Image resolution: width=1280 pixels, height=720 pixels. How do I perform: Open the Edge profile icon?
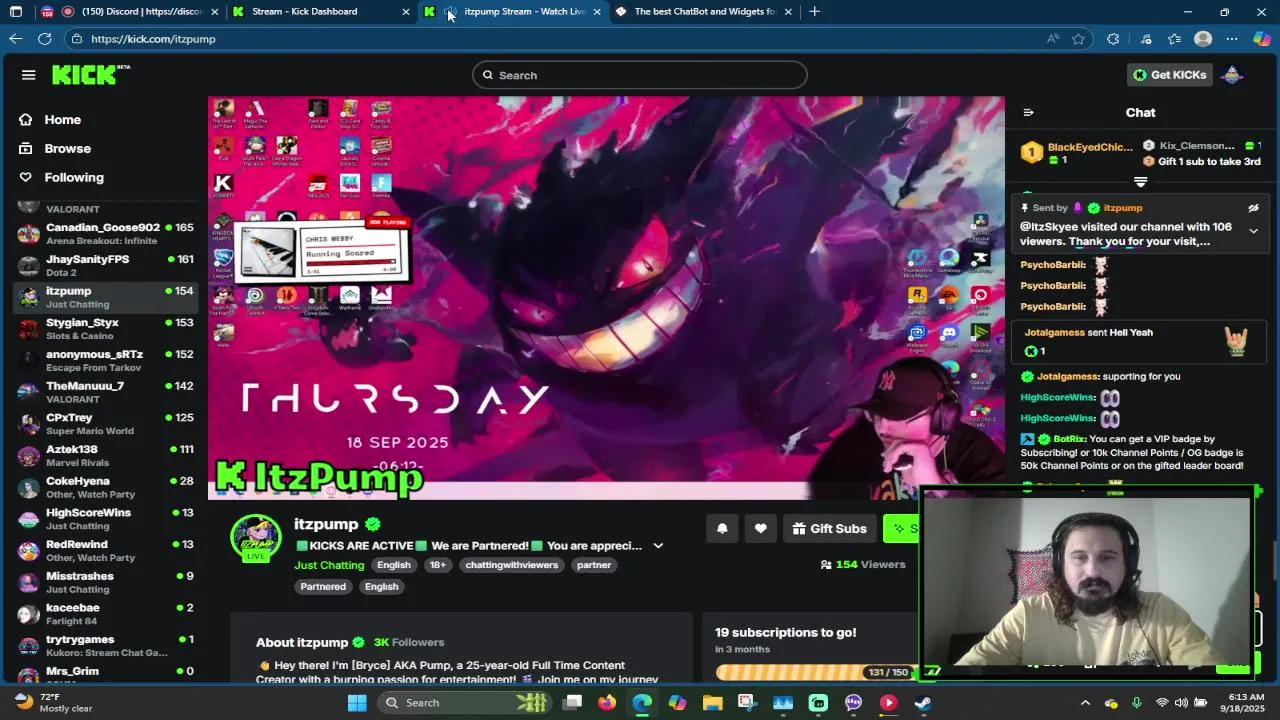coord(1203,39)
